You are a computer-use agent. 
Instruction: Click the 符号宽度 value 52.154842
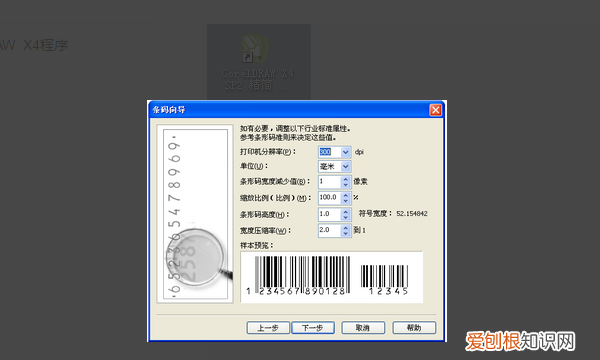(x=412, y=214)
